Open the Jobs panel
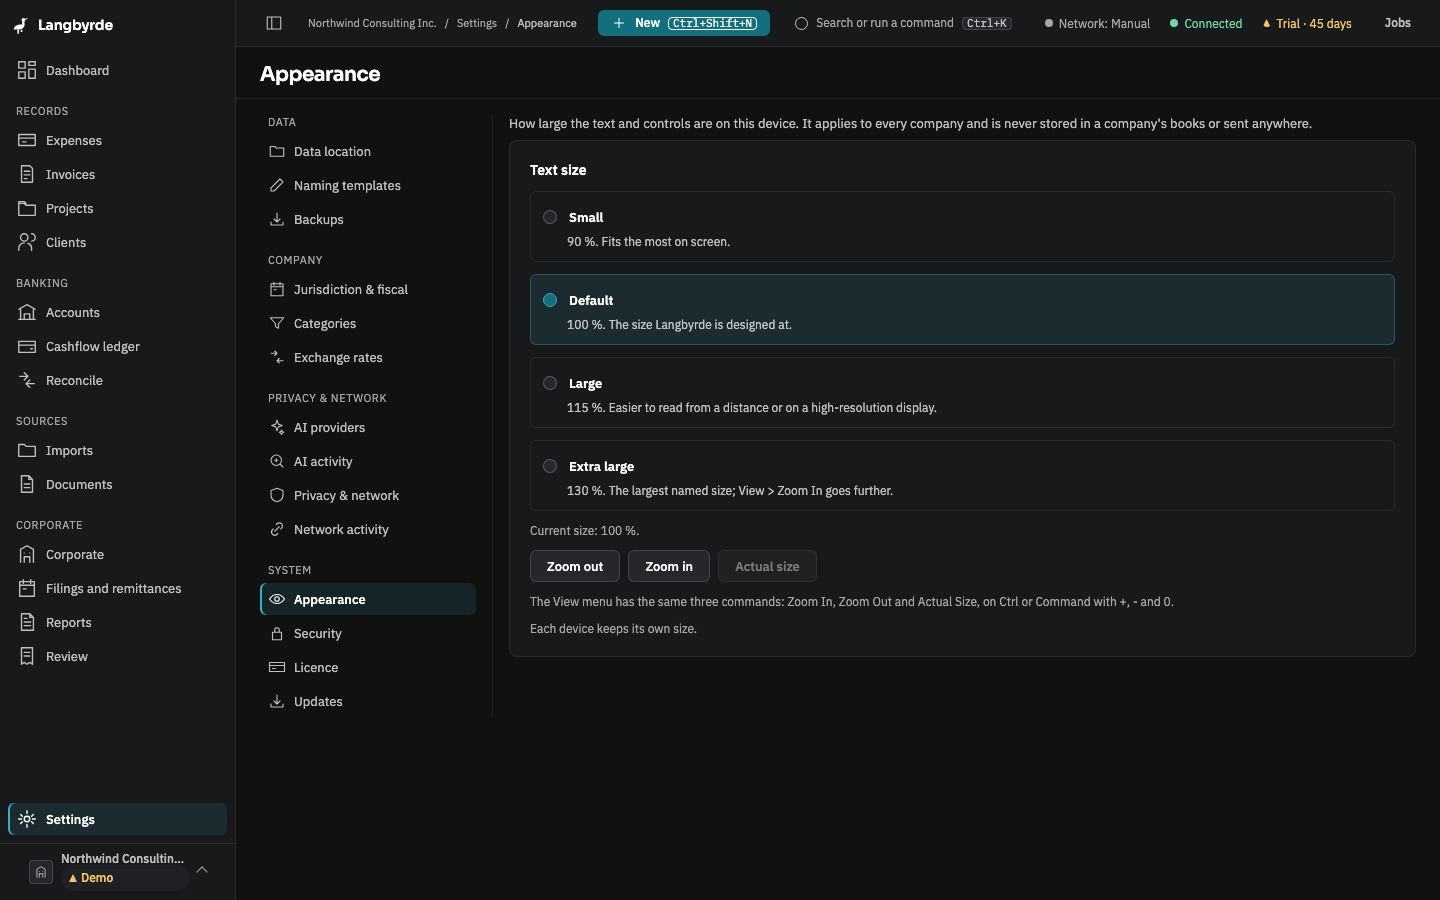The height and width of the screenshot is (900, 1440). pyautogui.click(x=1397, y=23)
